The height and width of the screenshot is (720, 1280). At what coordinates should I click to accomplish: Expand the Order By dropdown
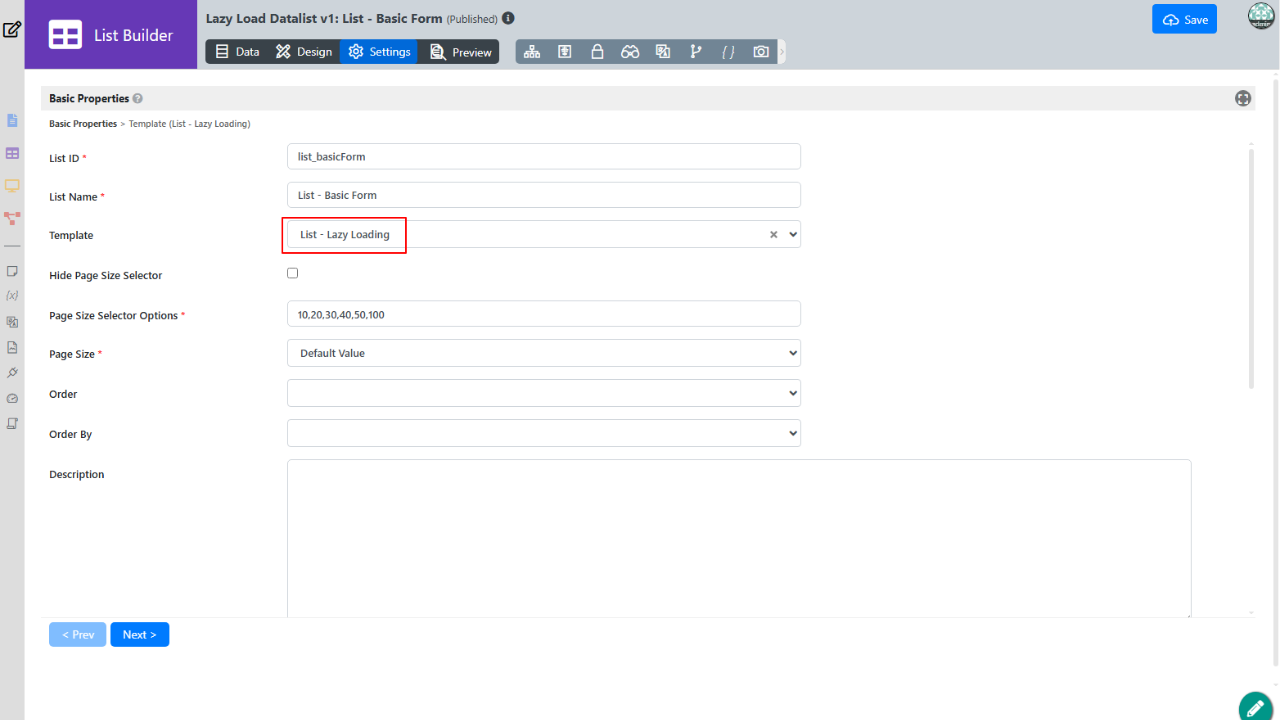click(543, 433)
